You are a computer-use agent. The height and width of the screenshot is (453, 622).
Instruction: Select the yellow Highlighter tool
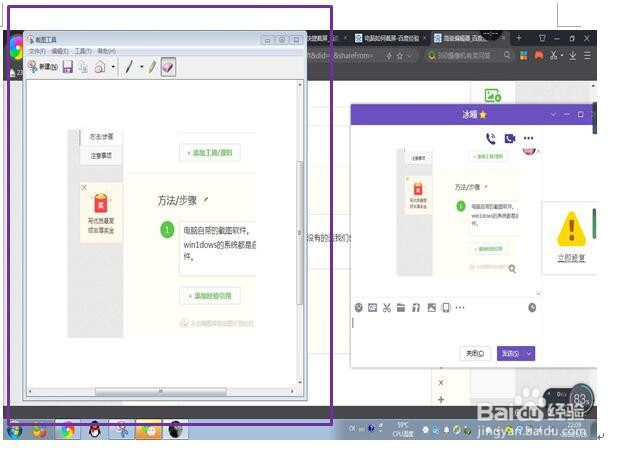click(152, 67)
